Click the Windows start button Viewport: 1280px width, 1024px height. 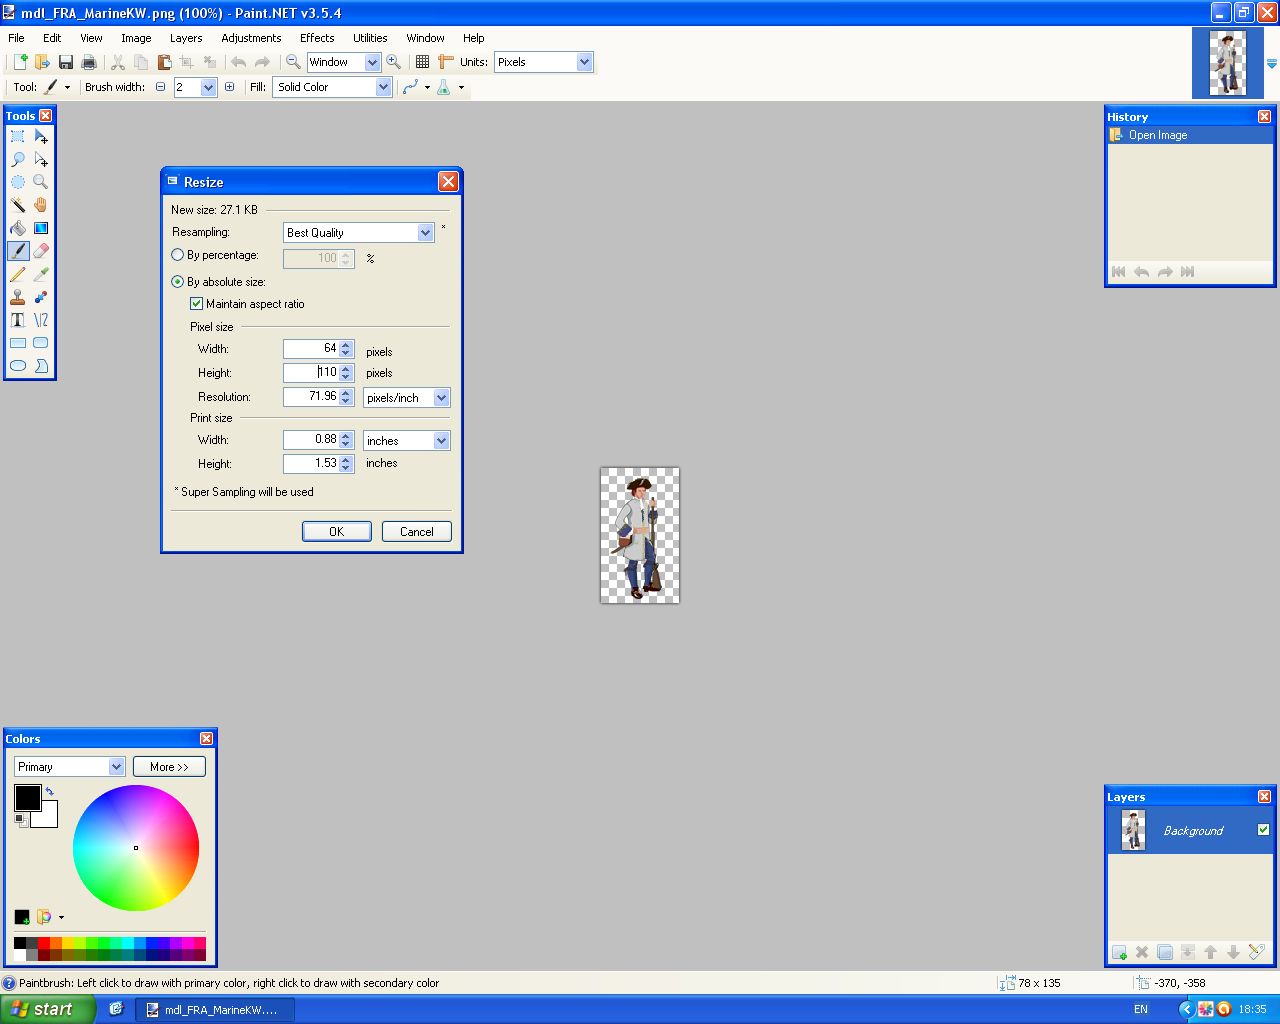coord(47,1009)
